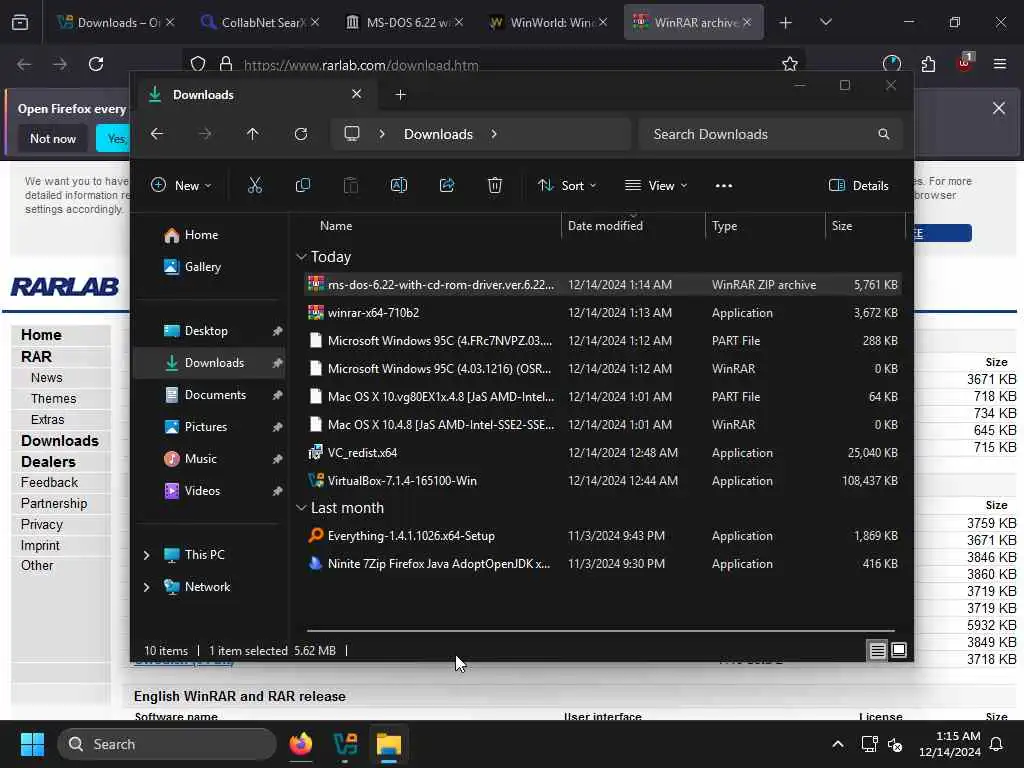Click the Firefox URL address bar
This screenshot has width=1024, height=768.
point(493,64)
